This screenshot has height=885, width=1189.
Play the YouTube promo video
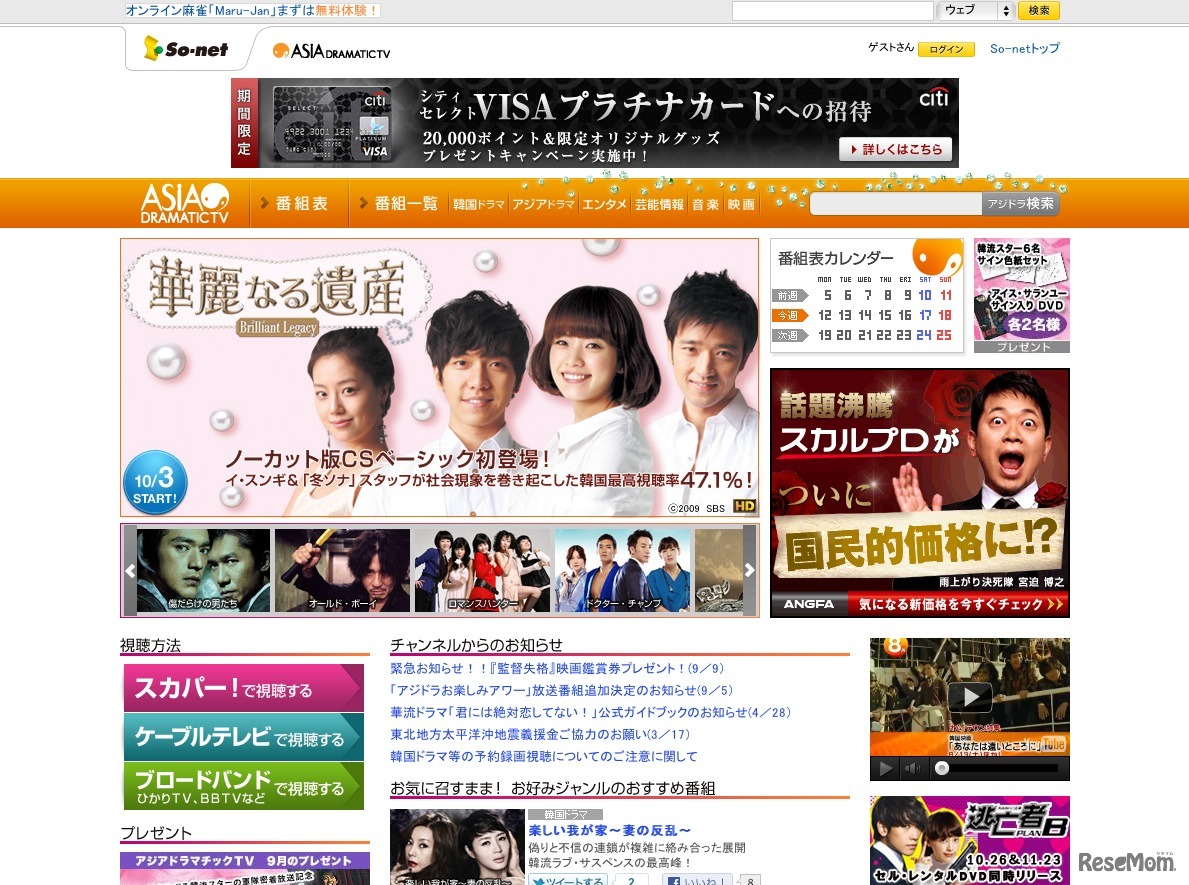click(x=968, y=697)
